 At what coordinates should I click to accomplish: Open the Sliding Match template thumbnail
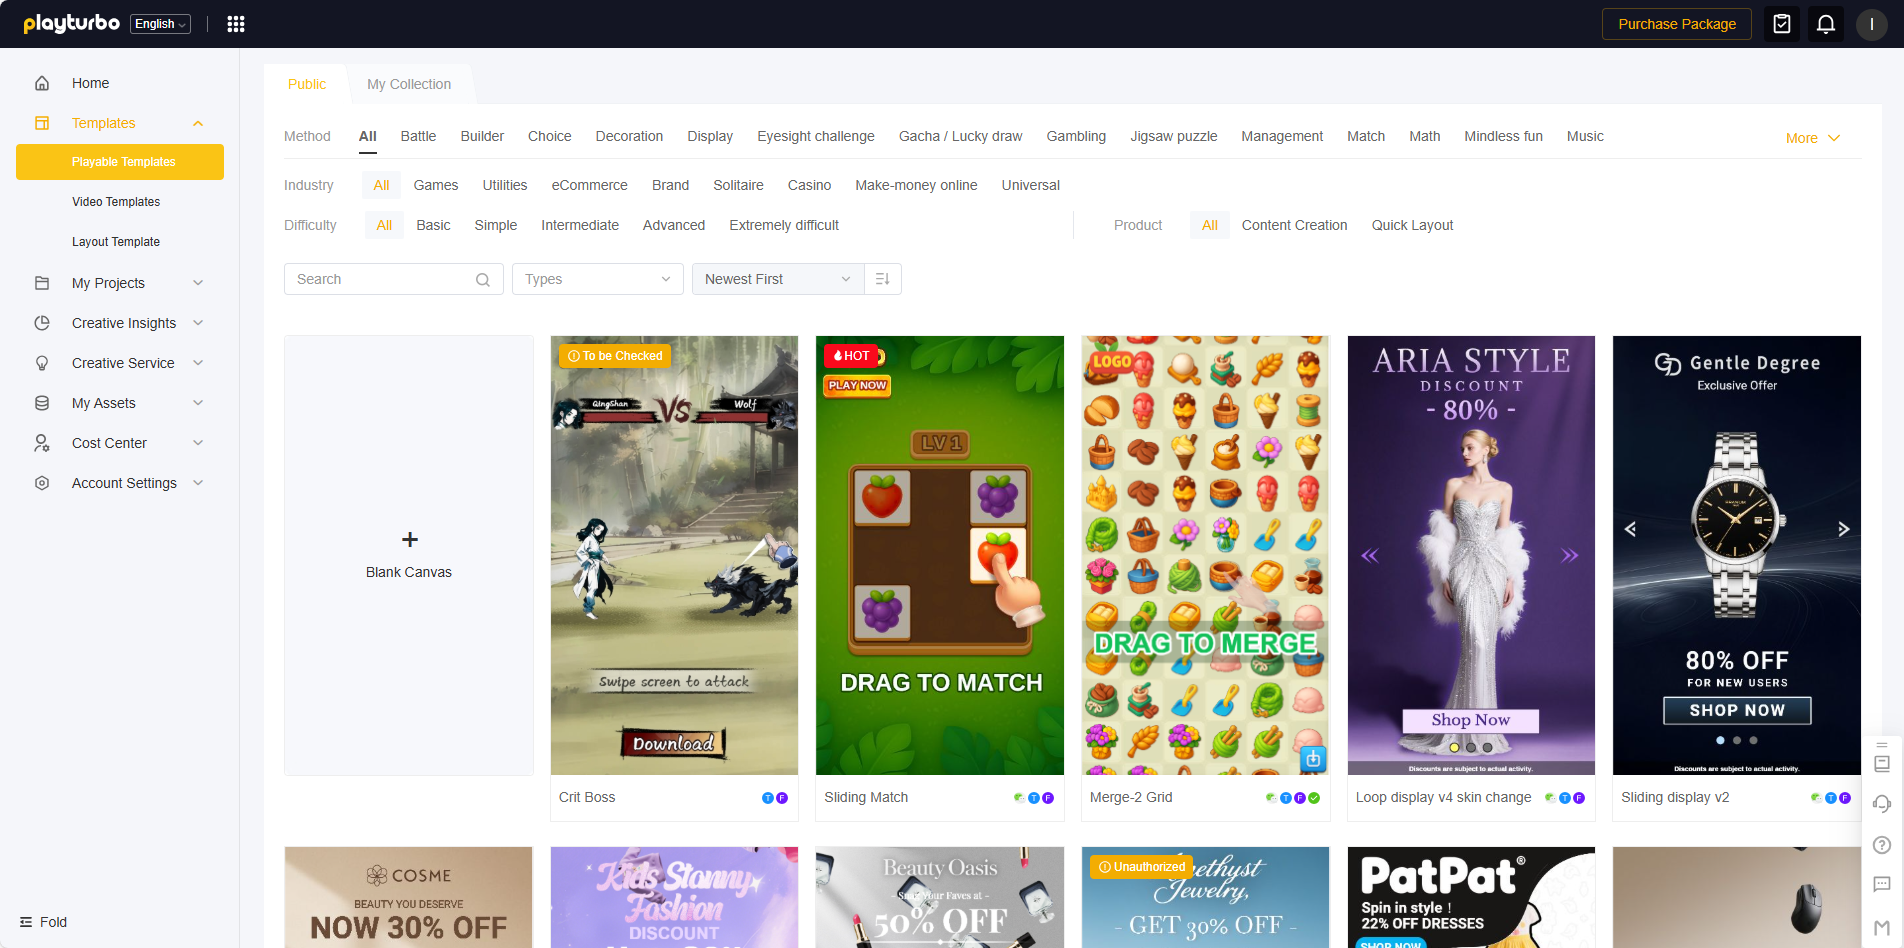[939, 555]
